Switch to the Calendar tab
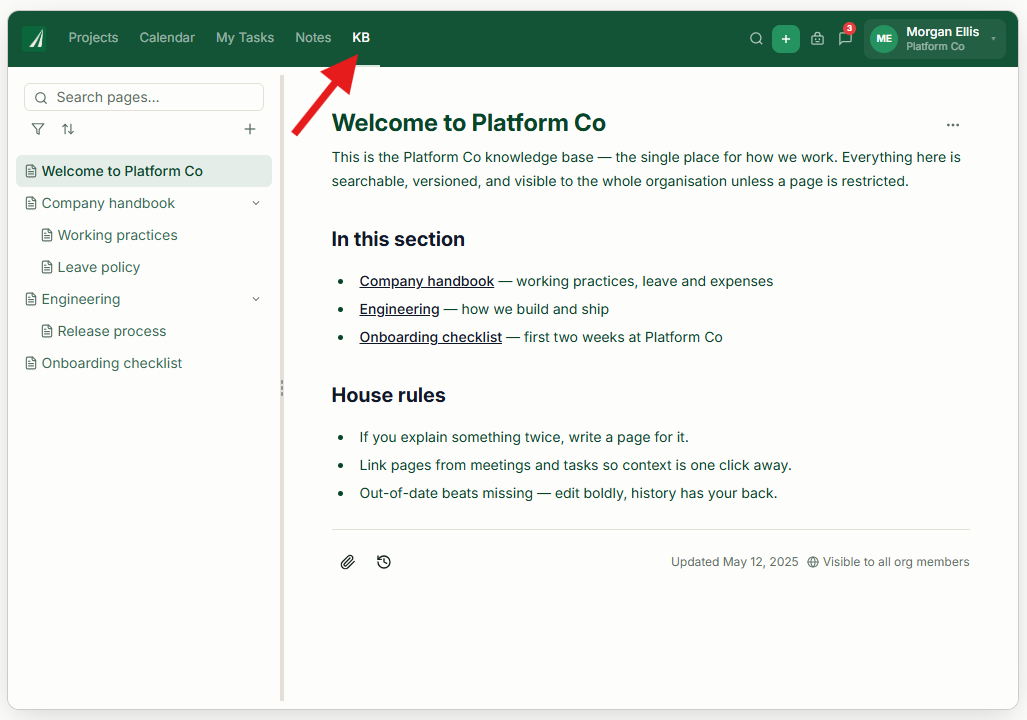 pyautogui.click(x=167, y=37)
